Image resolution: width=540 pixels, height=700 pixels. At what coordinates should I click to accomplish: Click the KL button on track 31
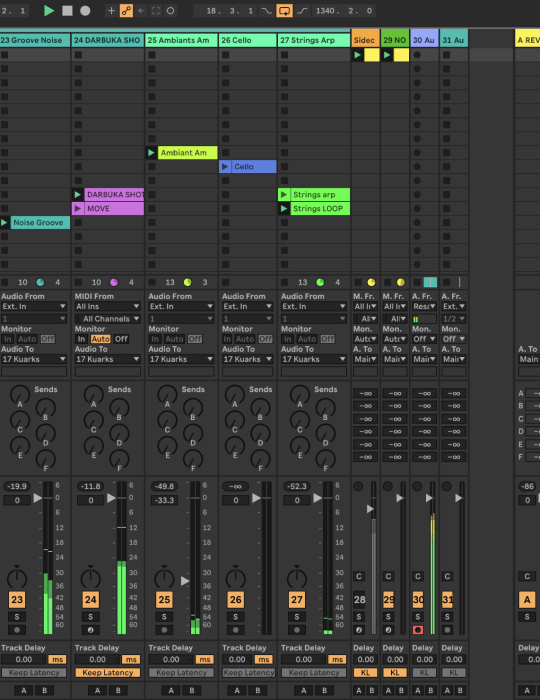(453, 672)
